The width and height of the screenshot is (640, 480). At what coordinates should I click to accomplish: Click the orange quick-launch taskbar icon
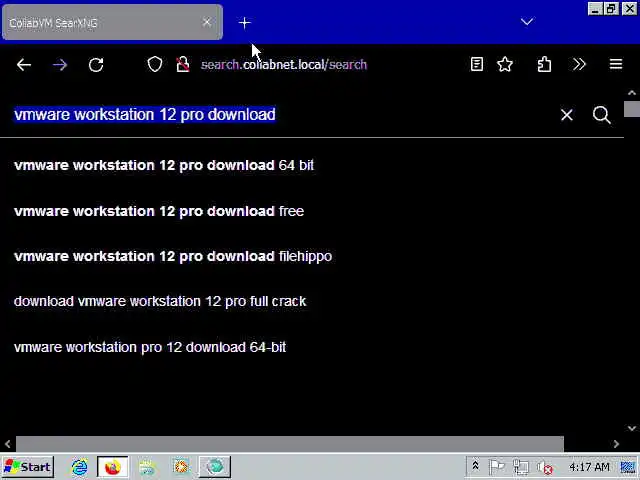tap(181, 467)
